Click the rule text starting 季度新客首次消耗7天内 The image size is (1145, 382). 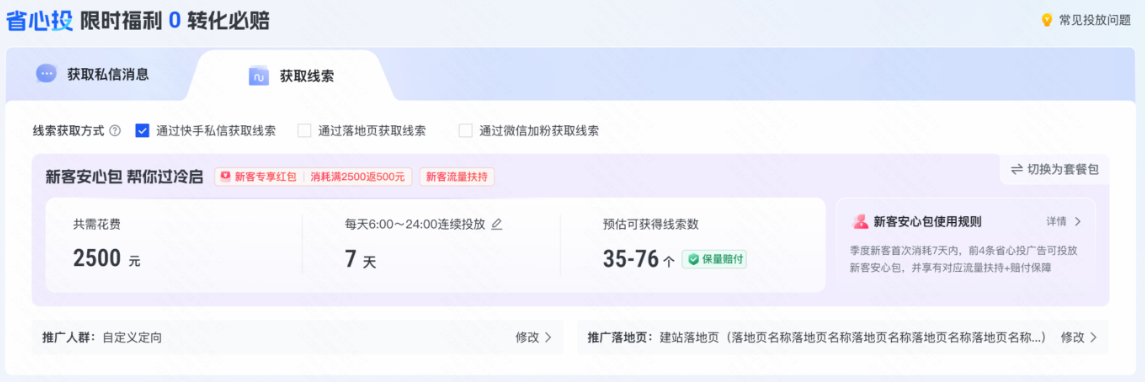964,259
